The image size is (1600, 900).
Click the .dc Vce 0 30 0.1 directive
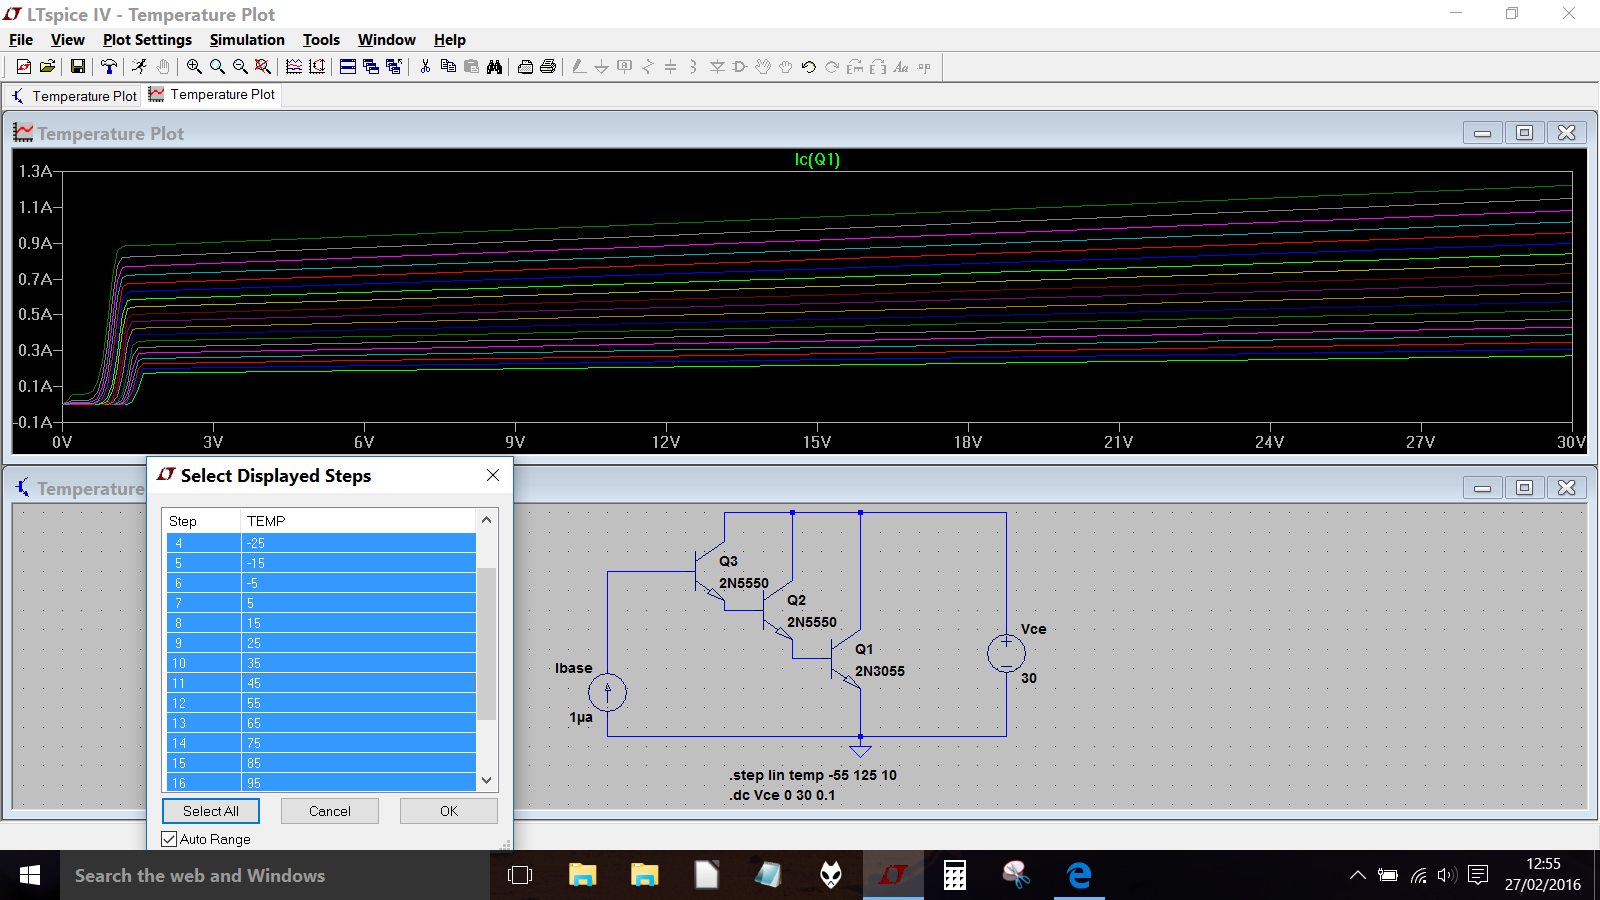tap(782, 795)
